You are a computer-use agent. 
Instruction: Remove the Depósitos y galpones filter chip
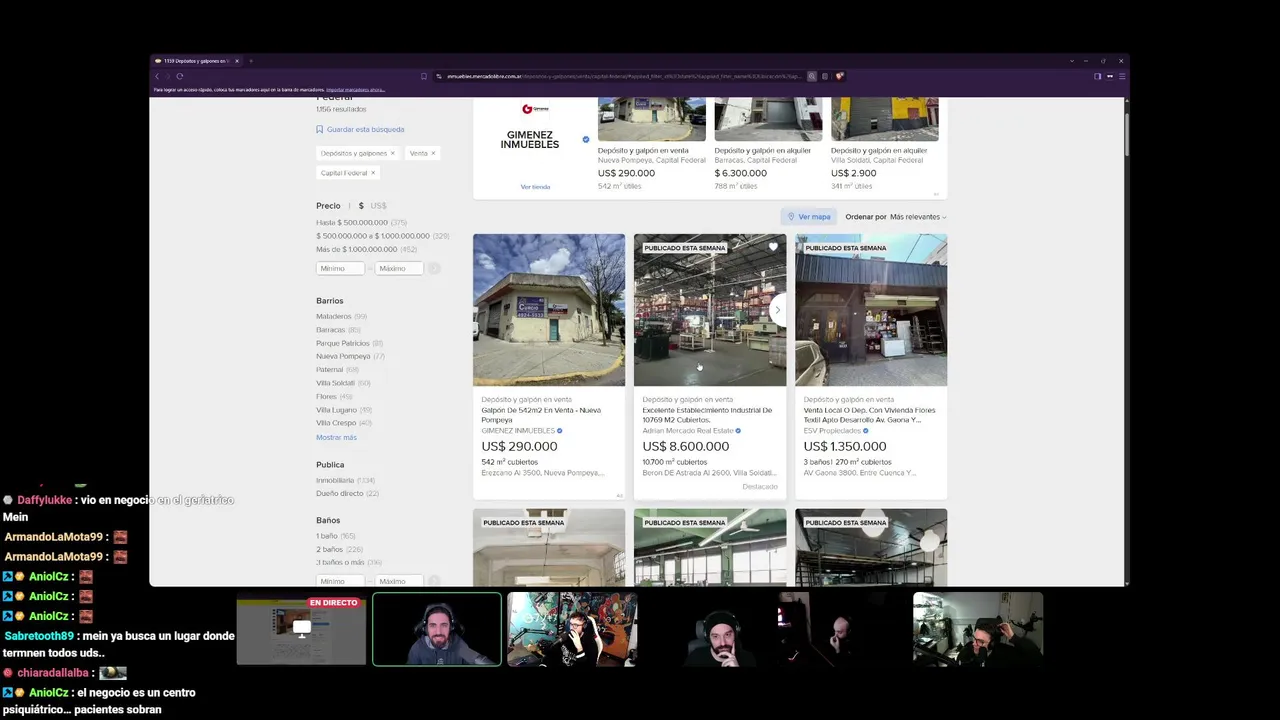click(x=393, y=153)
